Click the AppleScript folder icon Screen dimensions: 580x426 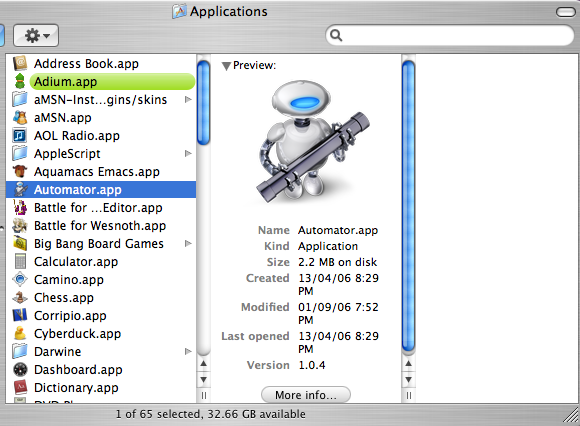pos(20,153)
